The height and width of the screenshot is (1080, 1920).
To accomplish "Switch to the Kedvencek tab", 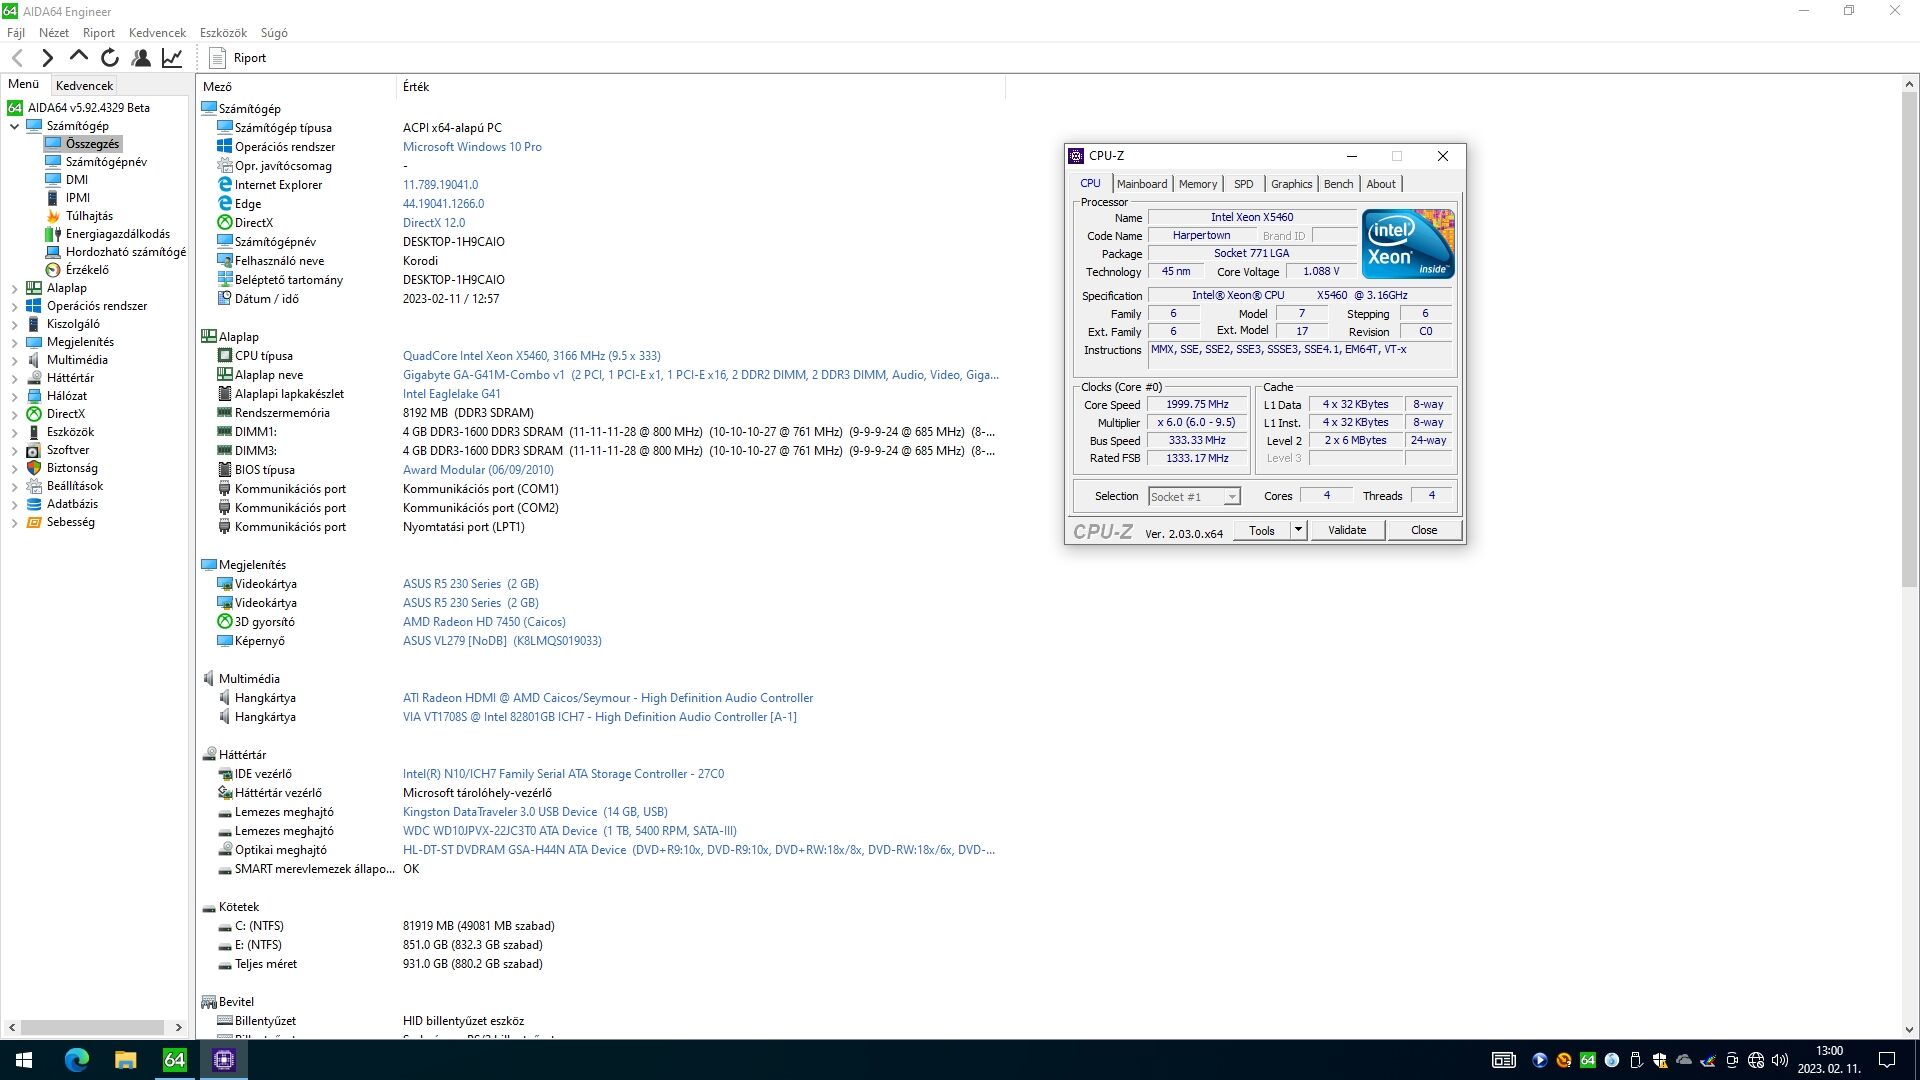I will click(x=84, y=85).
